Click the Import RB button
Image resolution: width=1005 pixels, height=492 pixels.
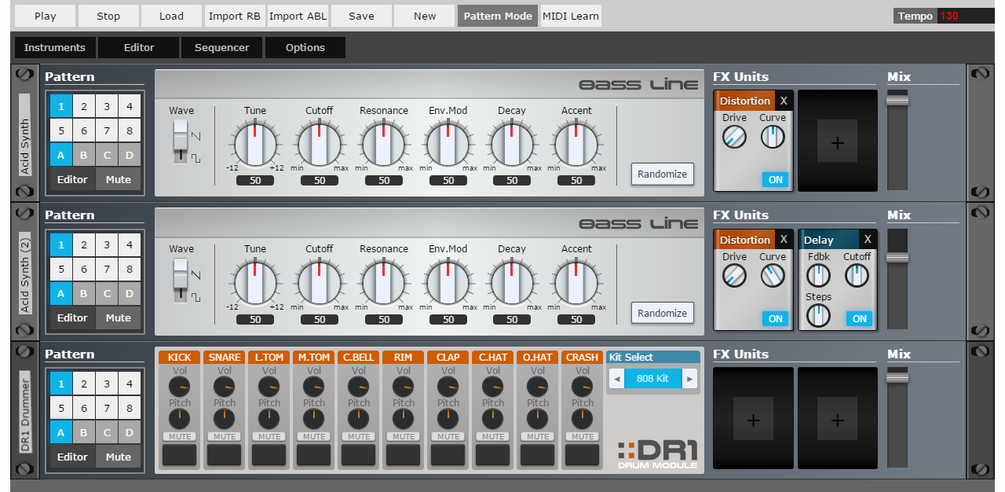pos(235,16)
